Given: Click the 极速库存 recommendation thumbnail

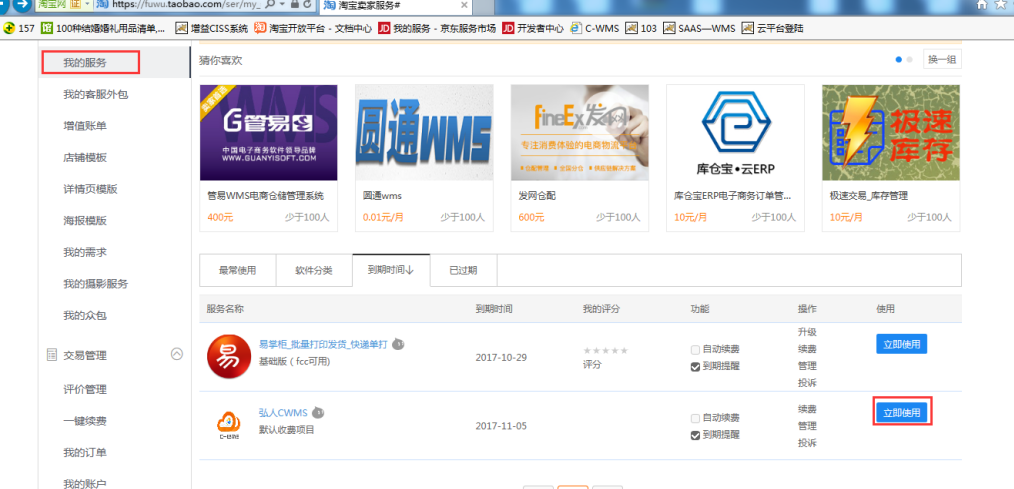Looking at the screenshot, I should coord(891,133).
